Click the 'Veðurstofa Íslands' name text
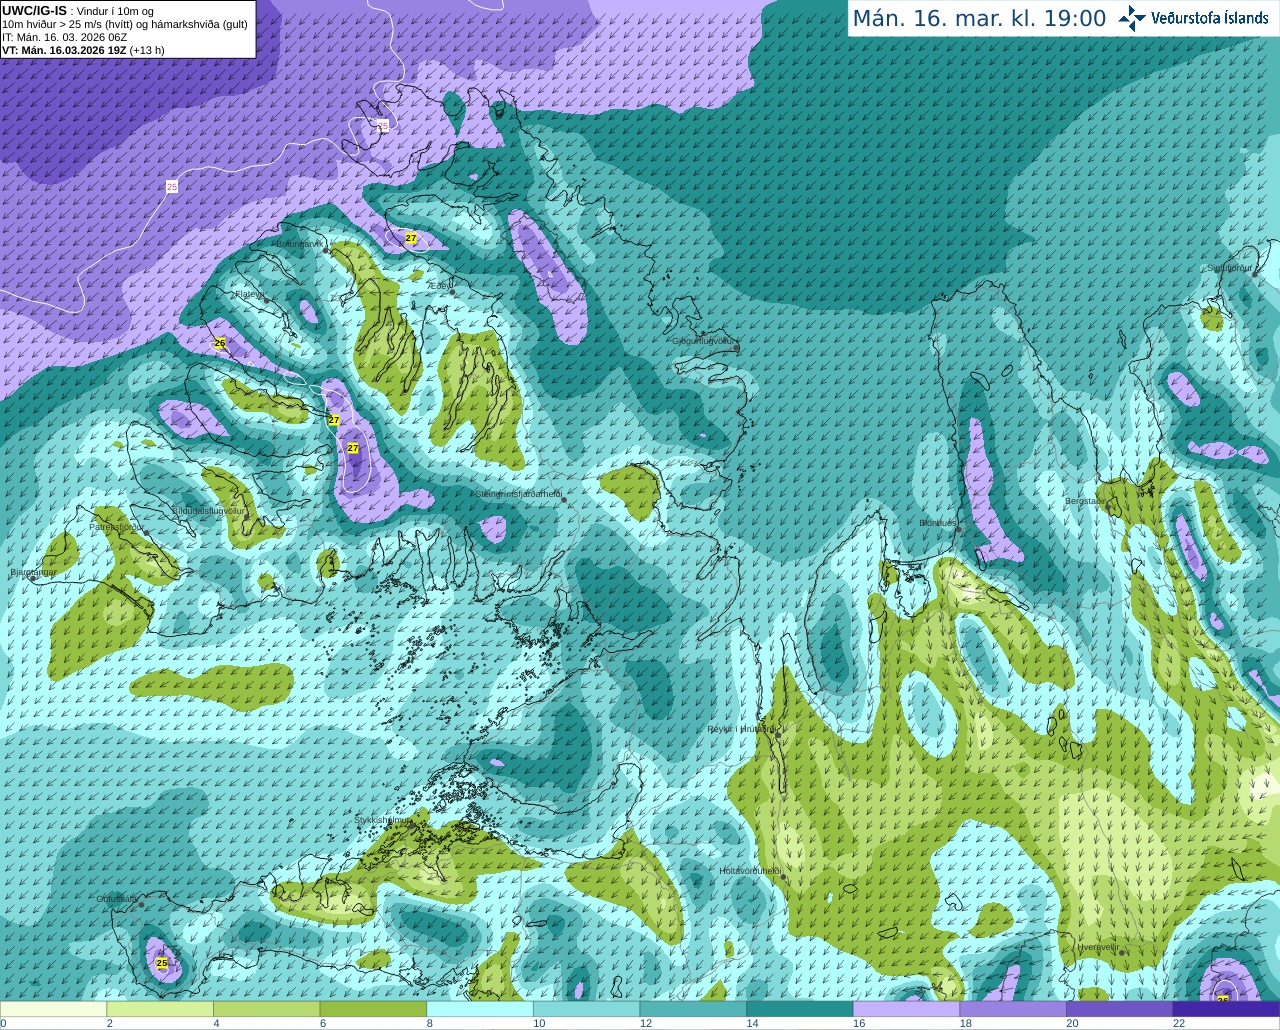Screen dimensions: 1280x1030 tap(1210, 18)
